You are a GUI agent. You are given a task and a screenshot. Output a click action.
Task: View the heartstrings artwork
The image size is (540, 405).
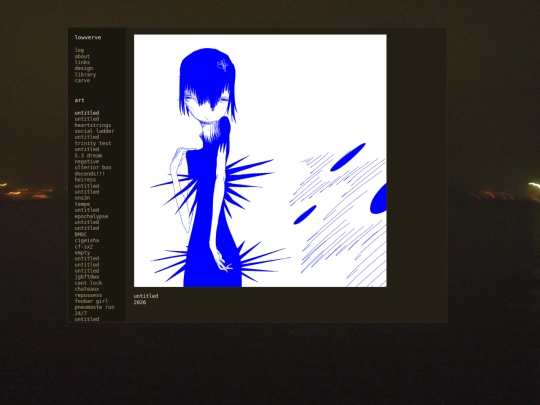coord(93,125)
